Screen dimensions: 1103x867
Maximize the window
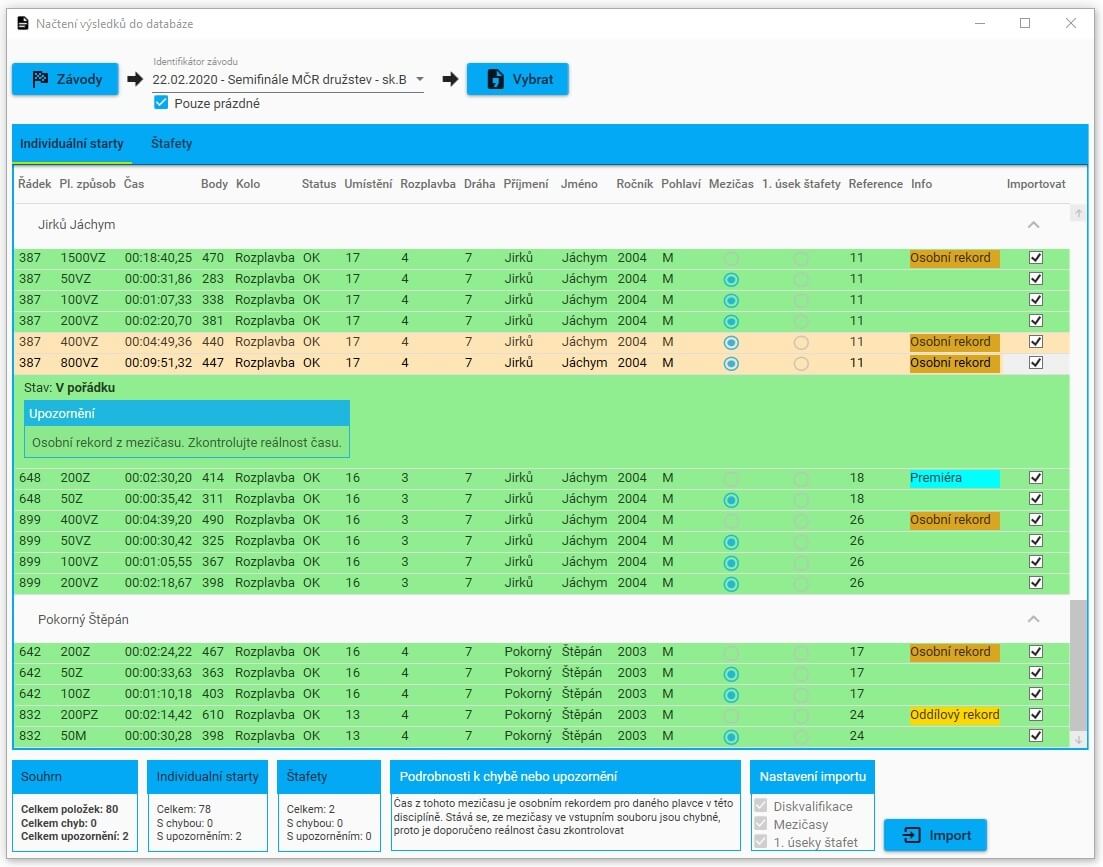point(1025,23)
